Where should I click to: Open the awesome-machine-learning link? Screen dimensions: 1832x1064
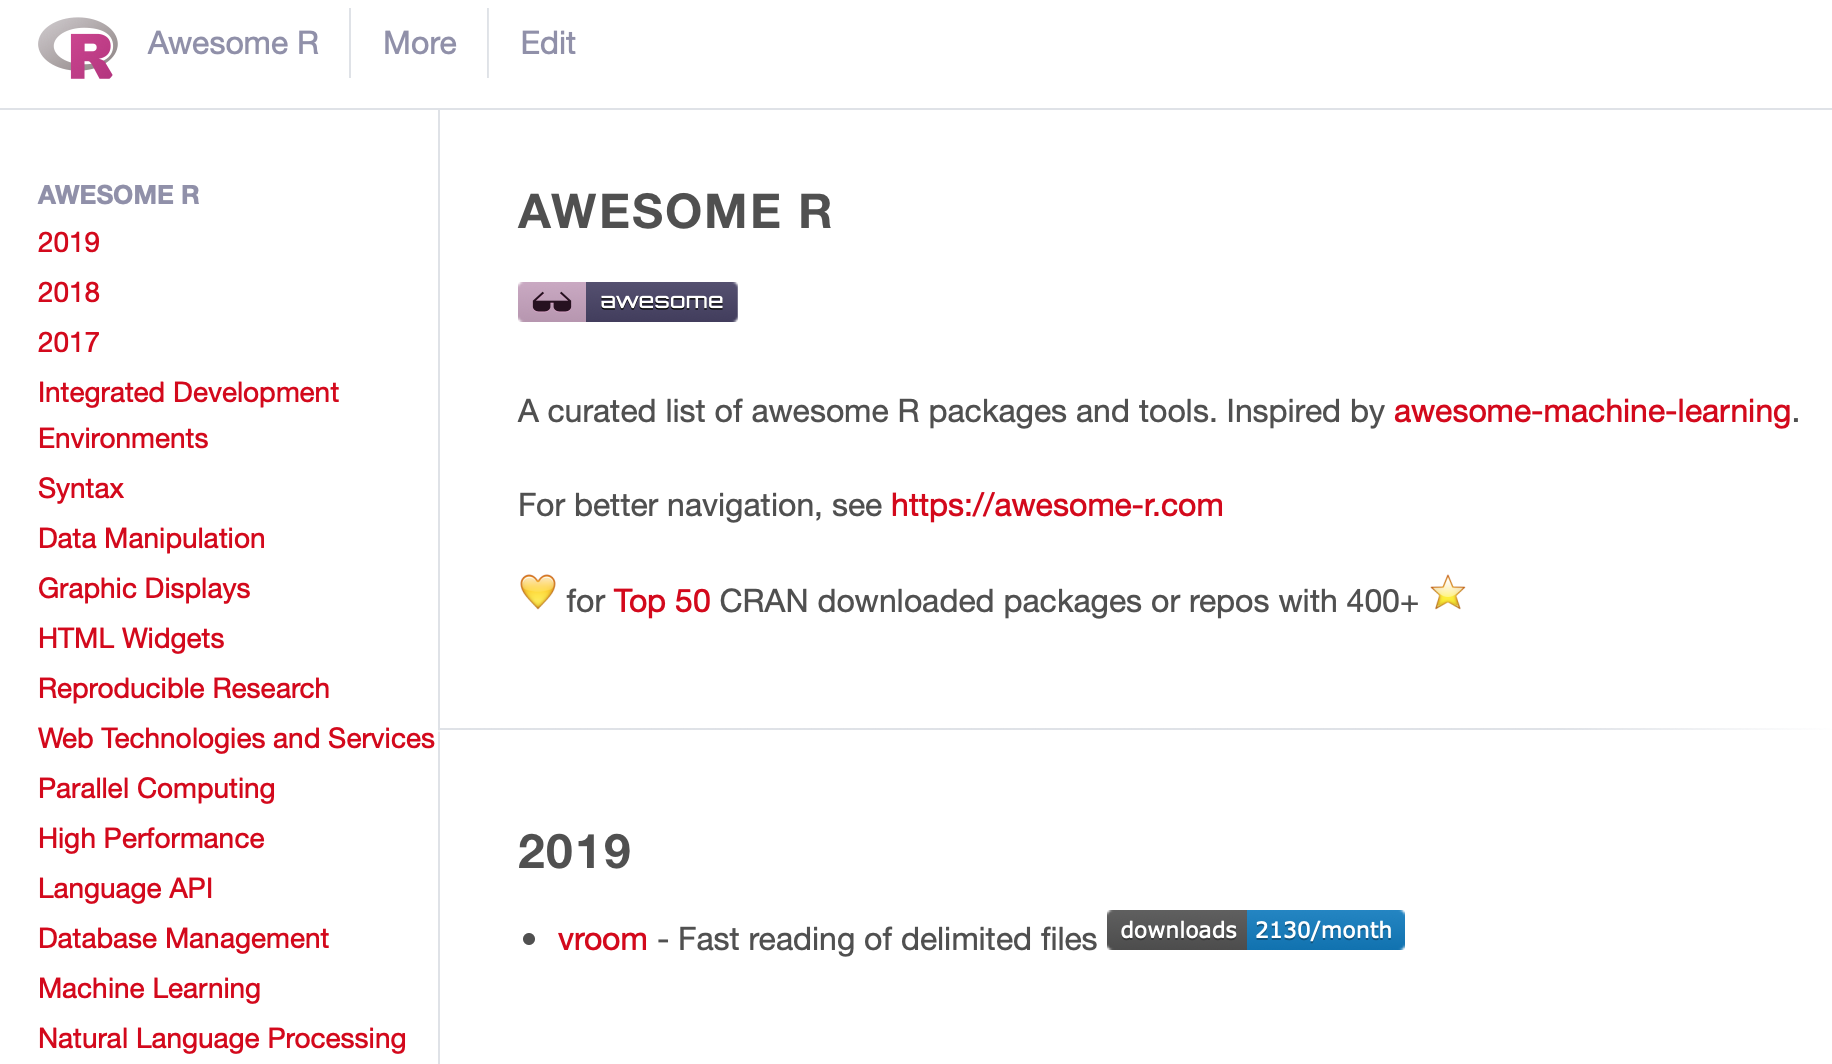[x=1592, y=411]
